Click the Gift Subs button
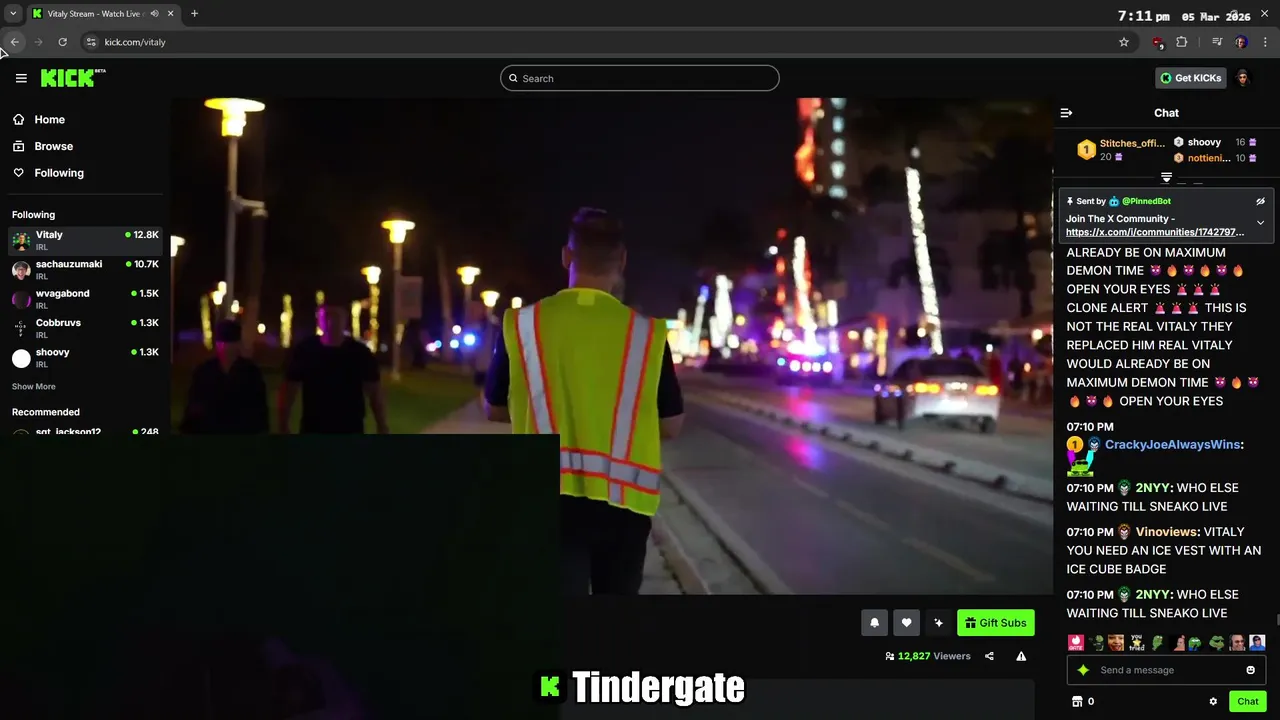 point(995,623)
